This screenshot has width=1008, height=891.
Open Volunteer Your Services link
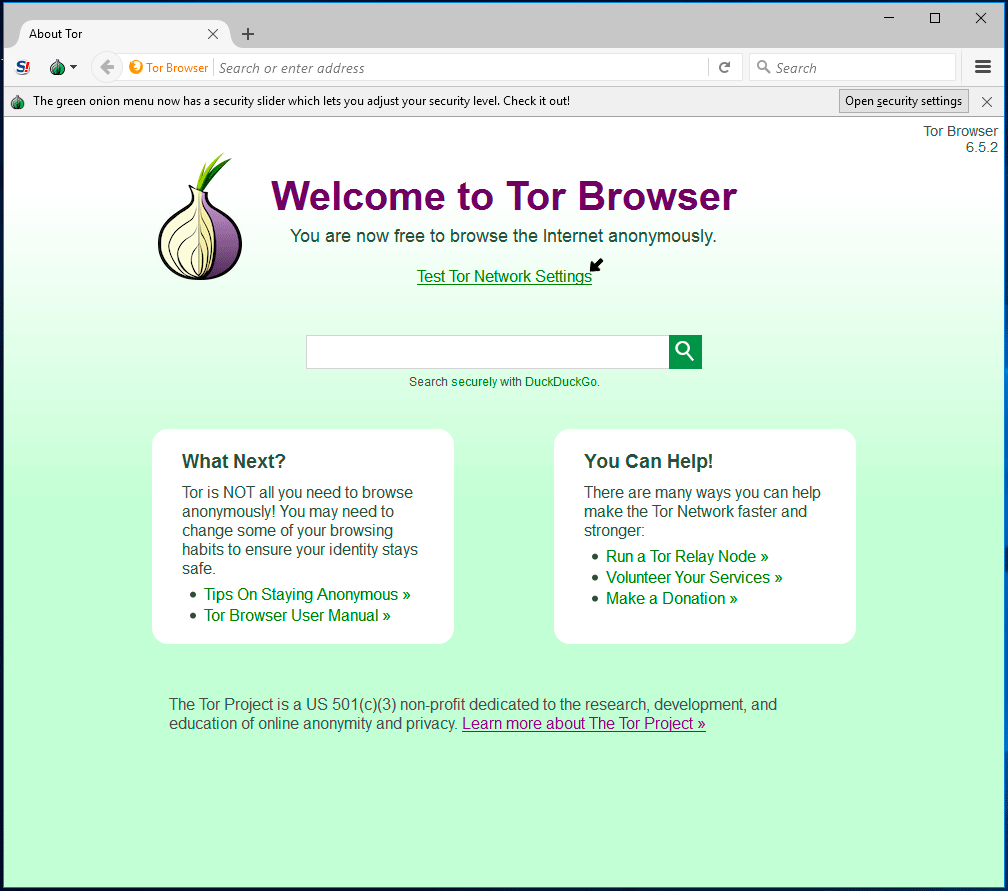coord(694,578)
